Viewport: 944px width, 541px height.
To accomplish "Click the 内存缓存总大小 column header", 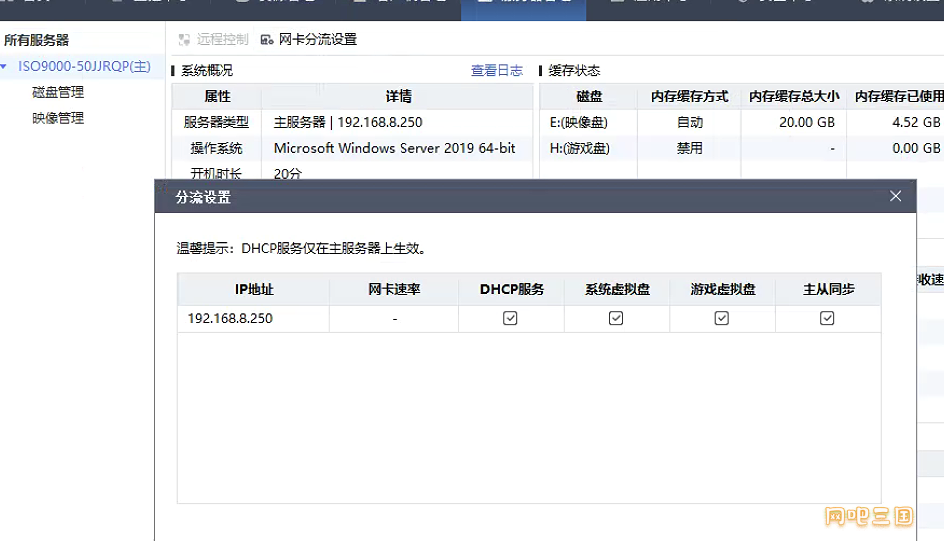I will 794,97.
